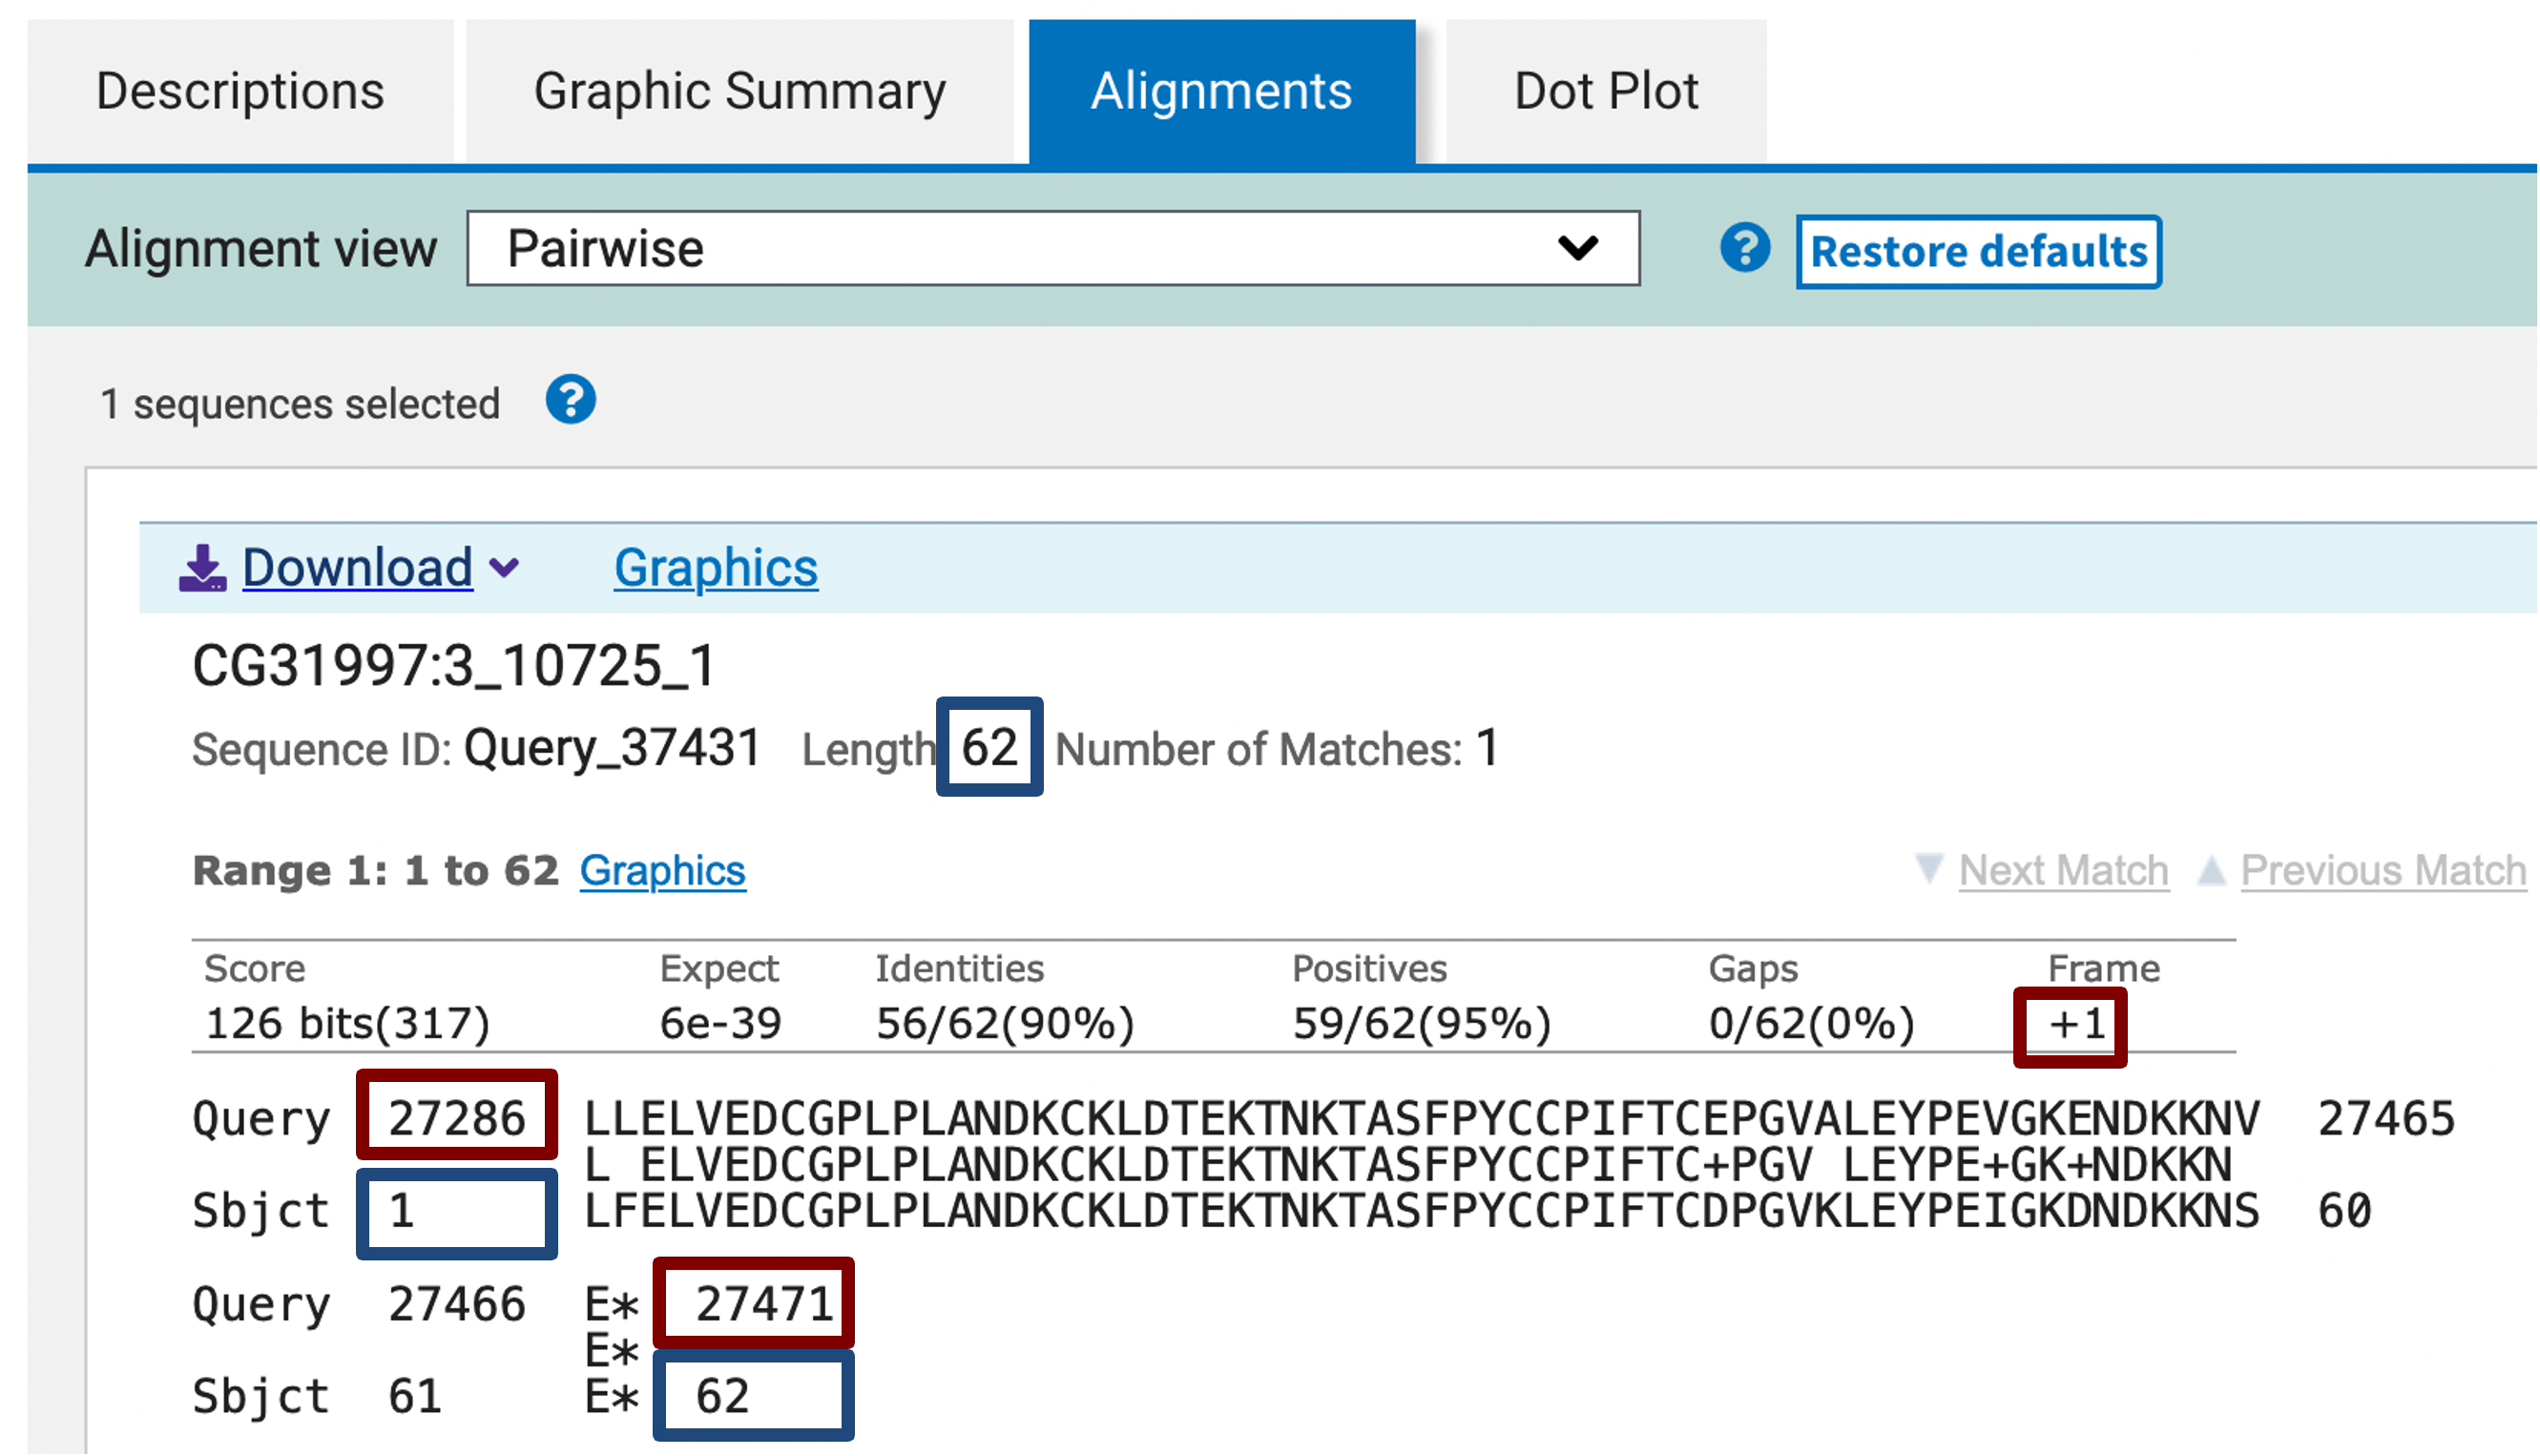Click the Number of Matches text
This screenshot has height=1456, width=2540.
pos(1277,748)
